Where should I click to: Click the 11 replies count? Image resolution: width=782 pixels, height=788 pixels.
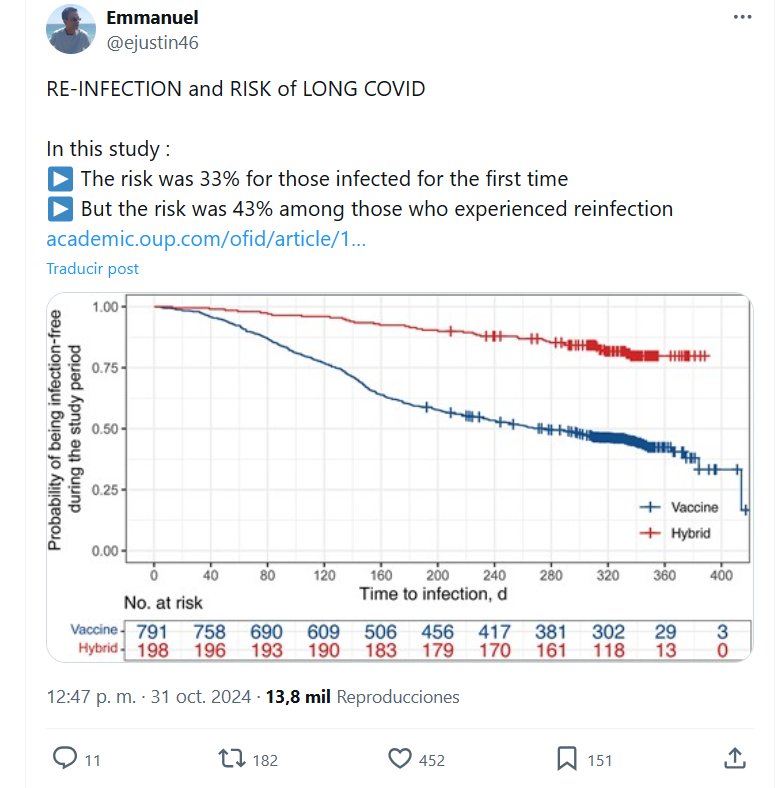[93, 760]
